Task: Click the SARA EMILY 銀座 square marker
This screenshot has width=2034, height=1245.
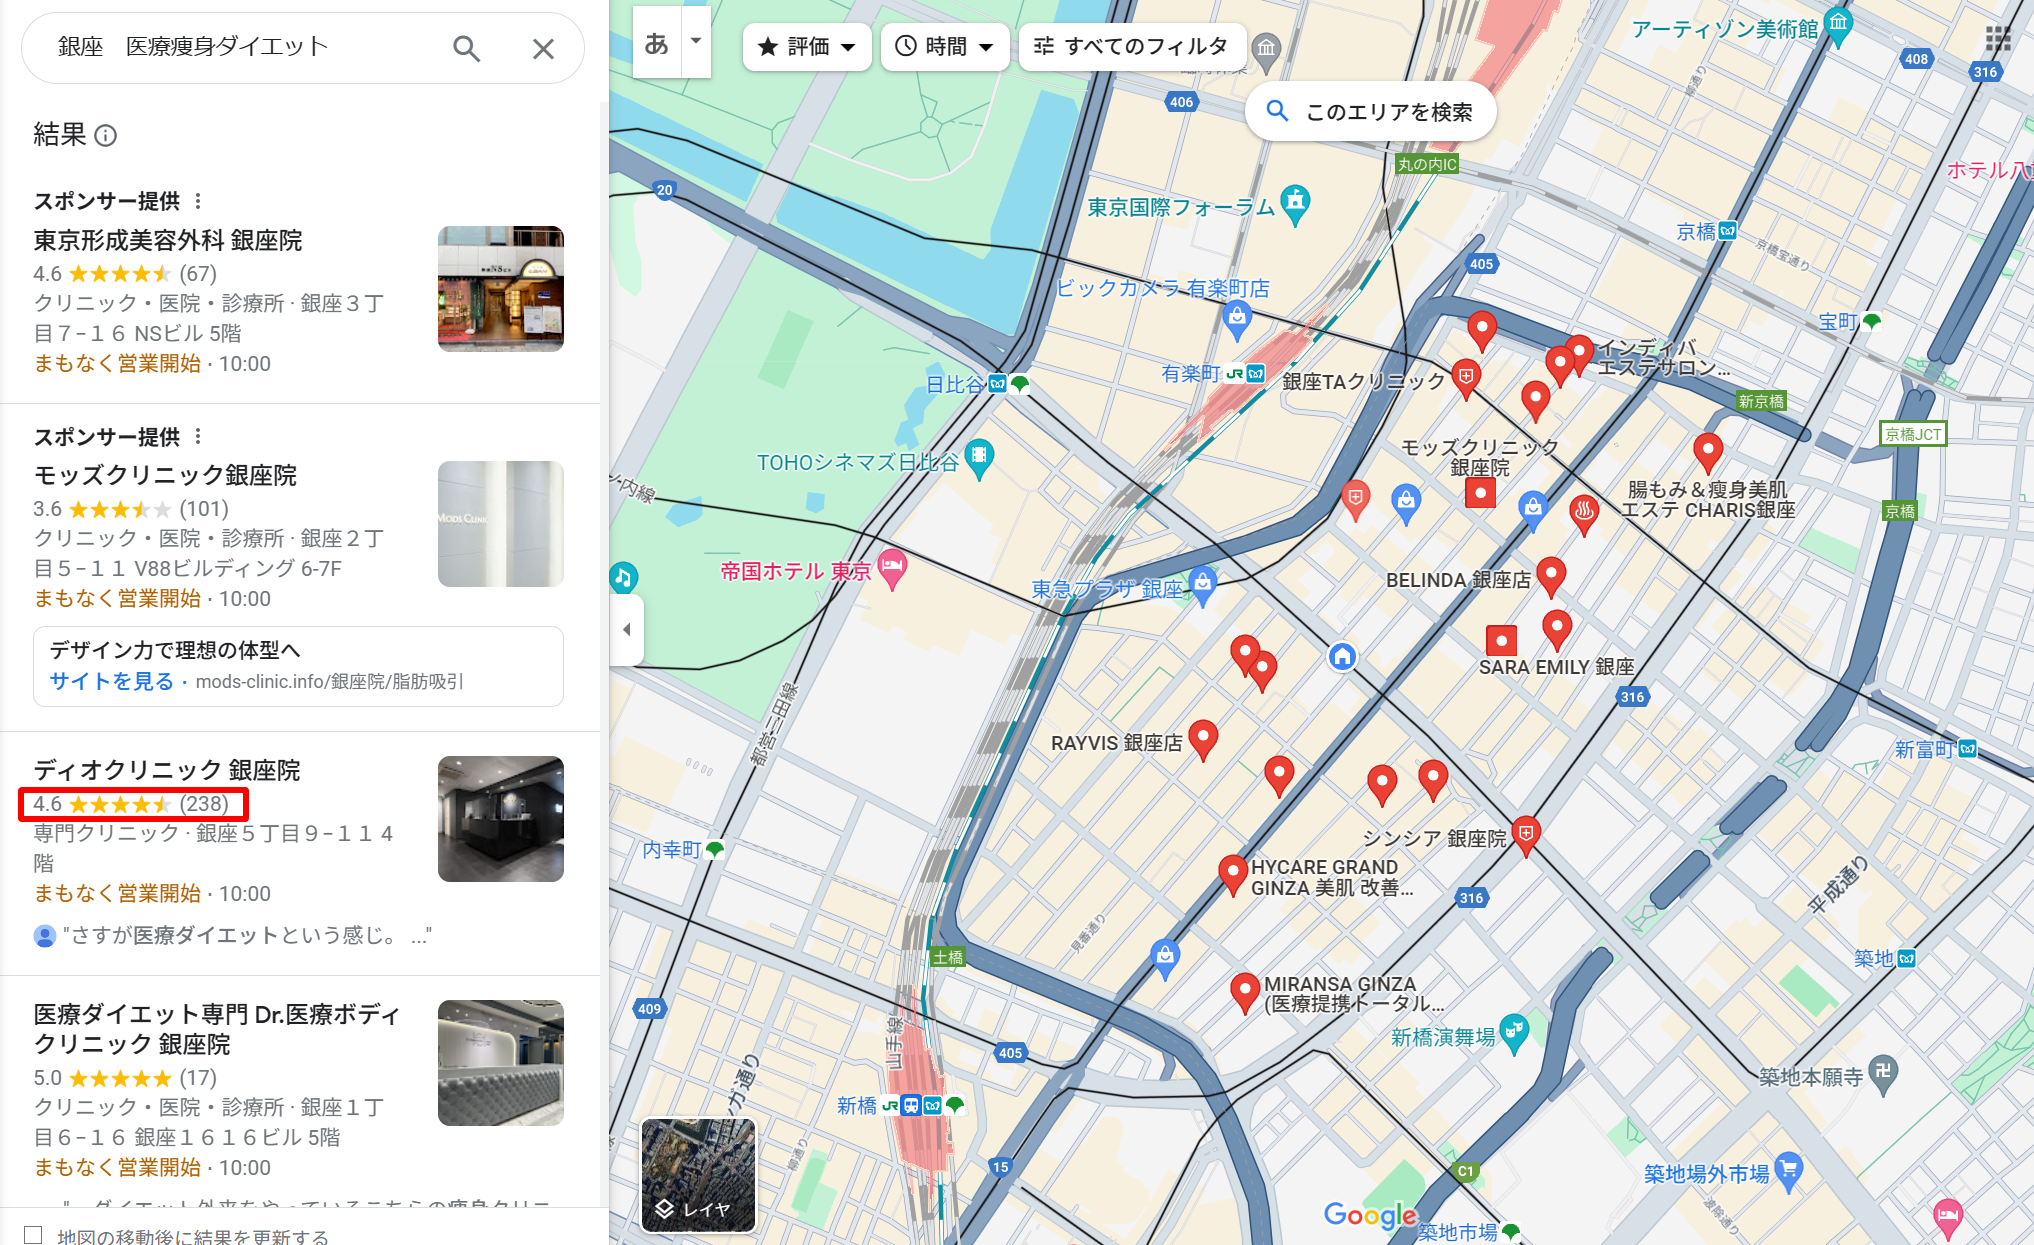Action: (1501, 640)
